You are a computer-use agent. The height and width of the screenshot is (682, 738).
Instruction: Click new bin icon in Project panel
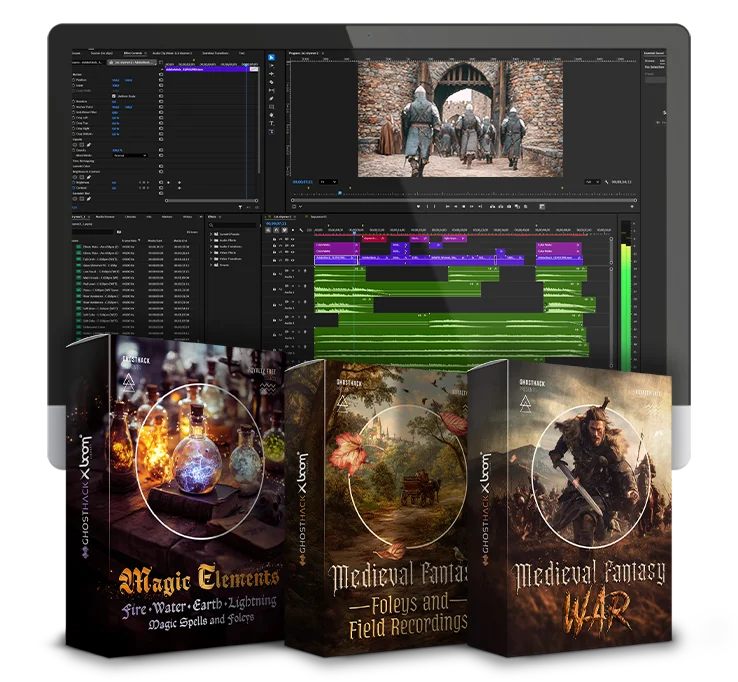coord(119,232)
